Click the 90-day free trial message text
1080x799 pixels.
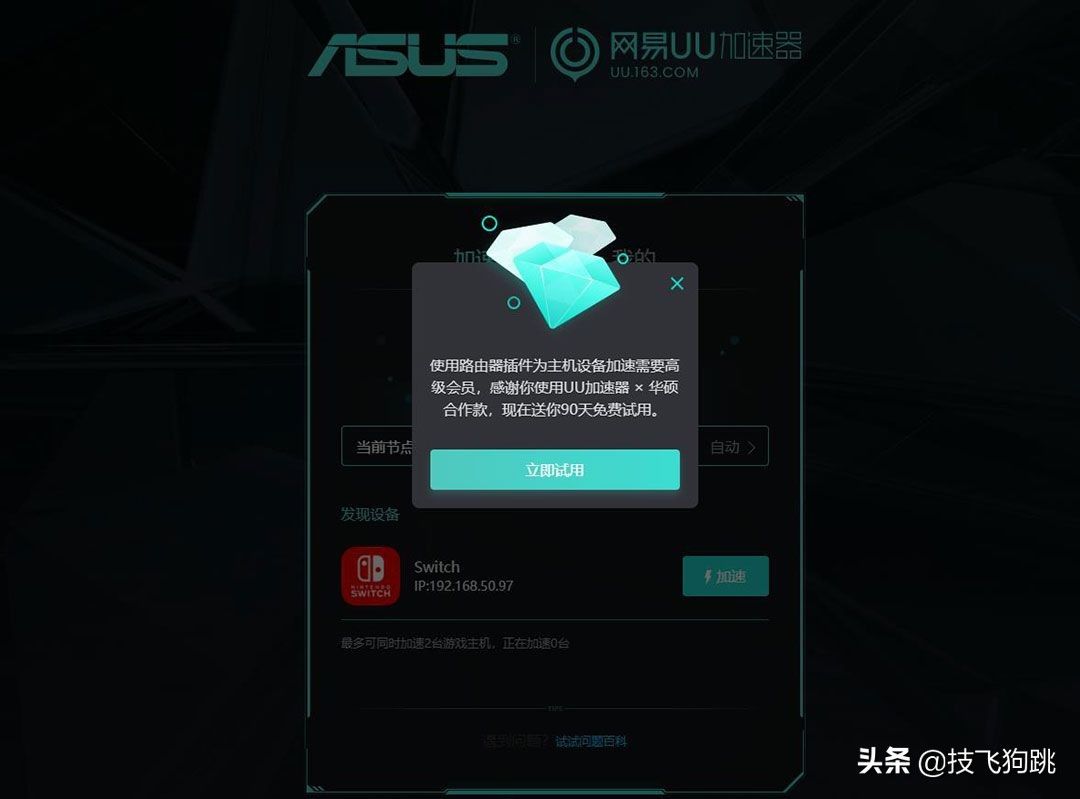tap(554, 387)
